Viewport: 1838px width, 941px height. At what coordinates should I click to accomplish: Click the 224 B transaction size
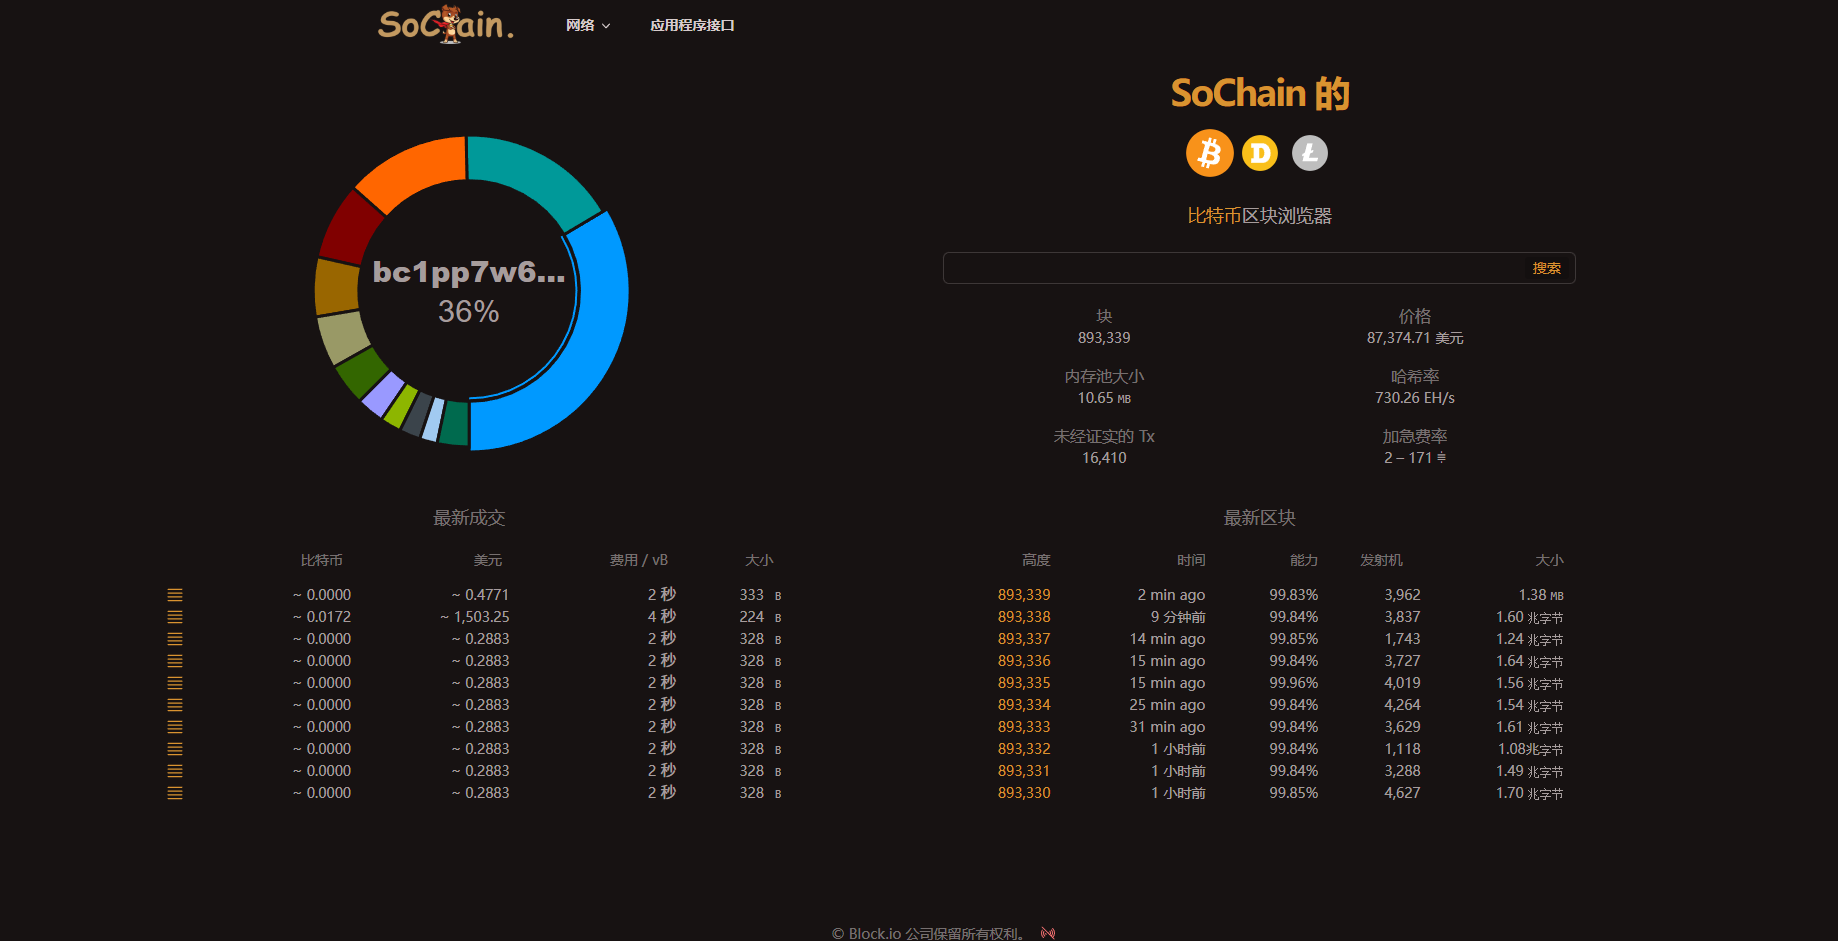760,617
